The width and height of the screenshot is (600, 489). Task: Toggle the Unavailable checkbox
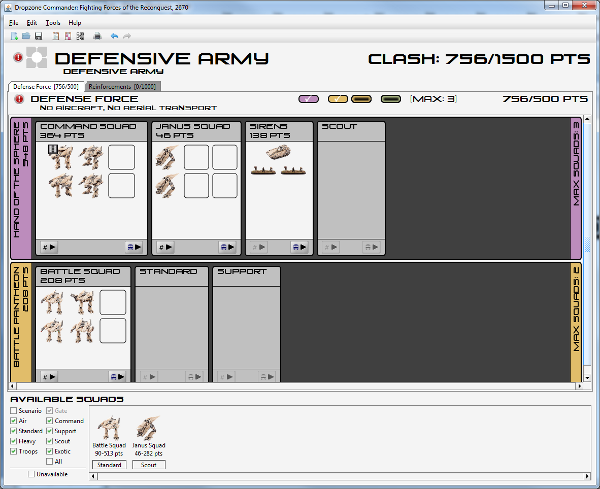click(31, 474)
